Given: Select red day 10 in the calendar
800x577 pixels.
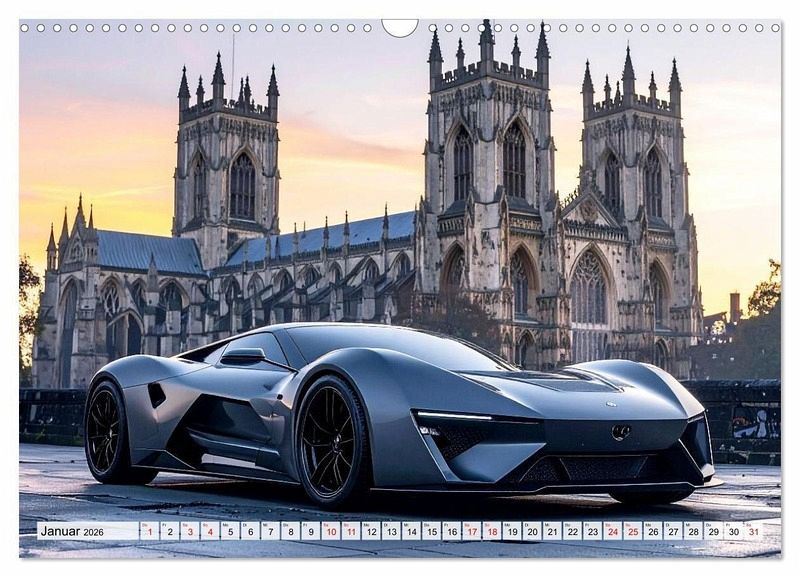Looking at the screenshot, I should (330, 532).
